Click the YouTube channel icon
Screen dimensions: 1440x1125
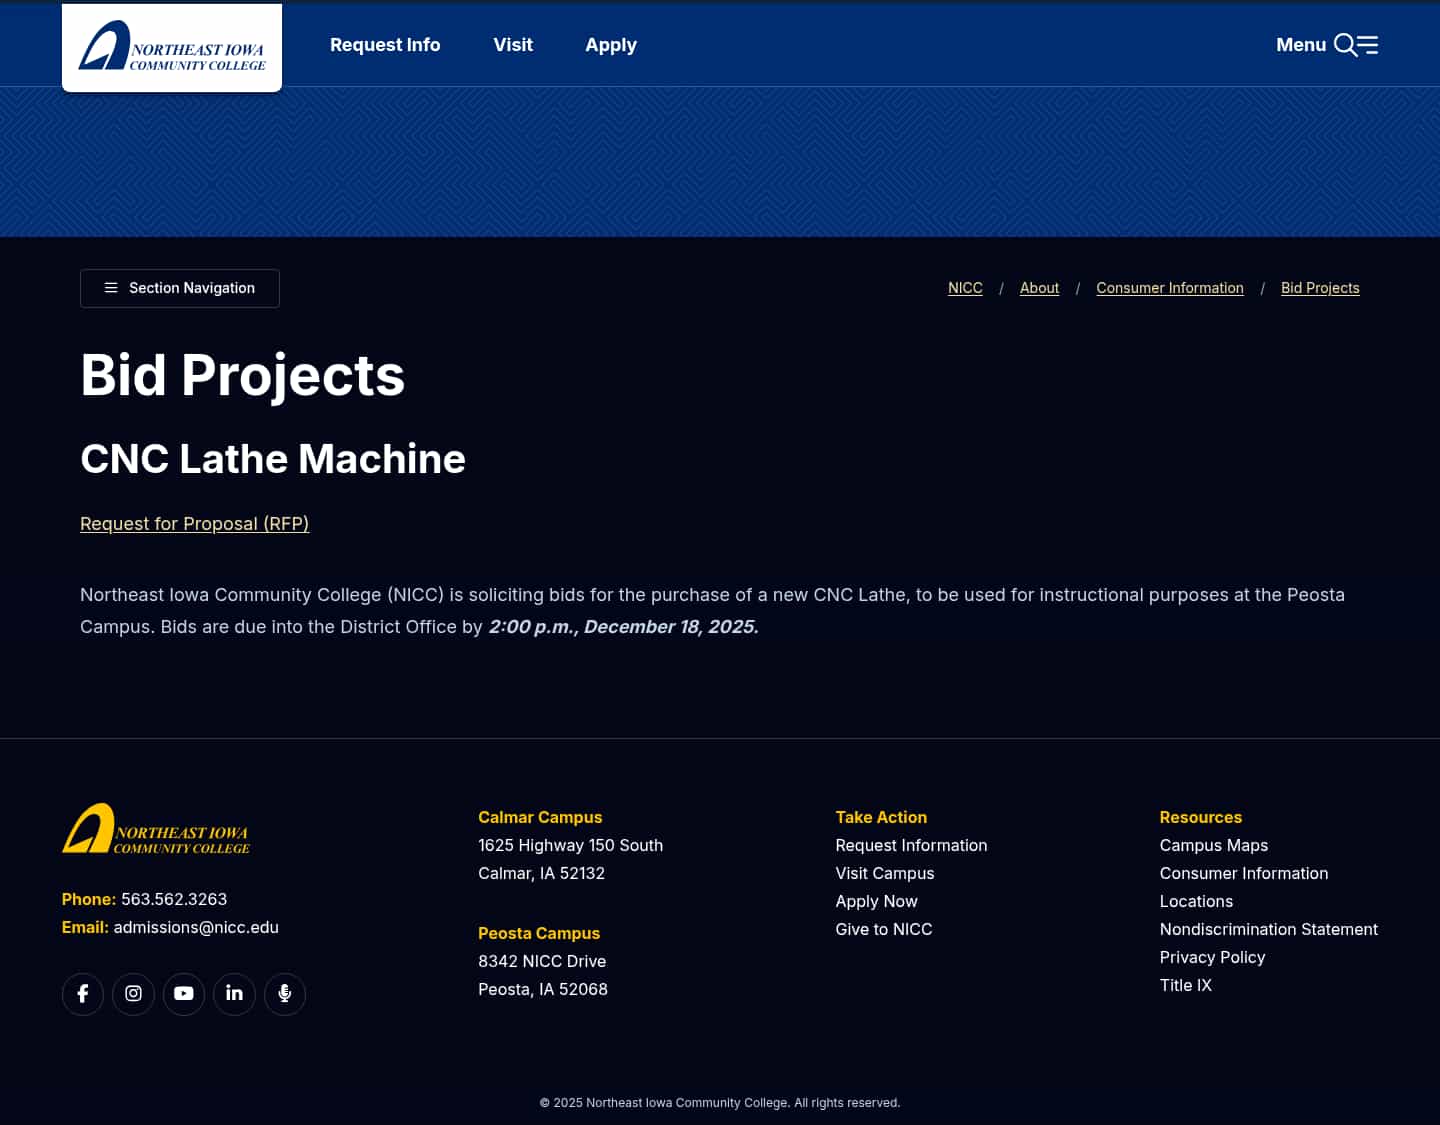tap(184, 993)
